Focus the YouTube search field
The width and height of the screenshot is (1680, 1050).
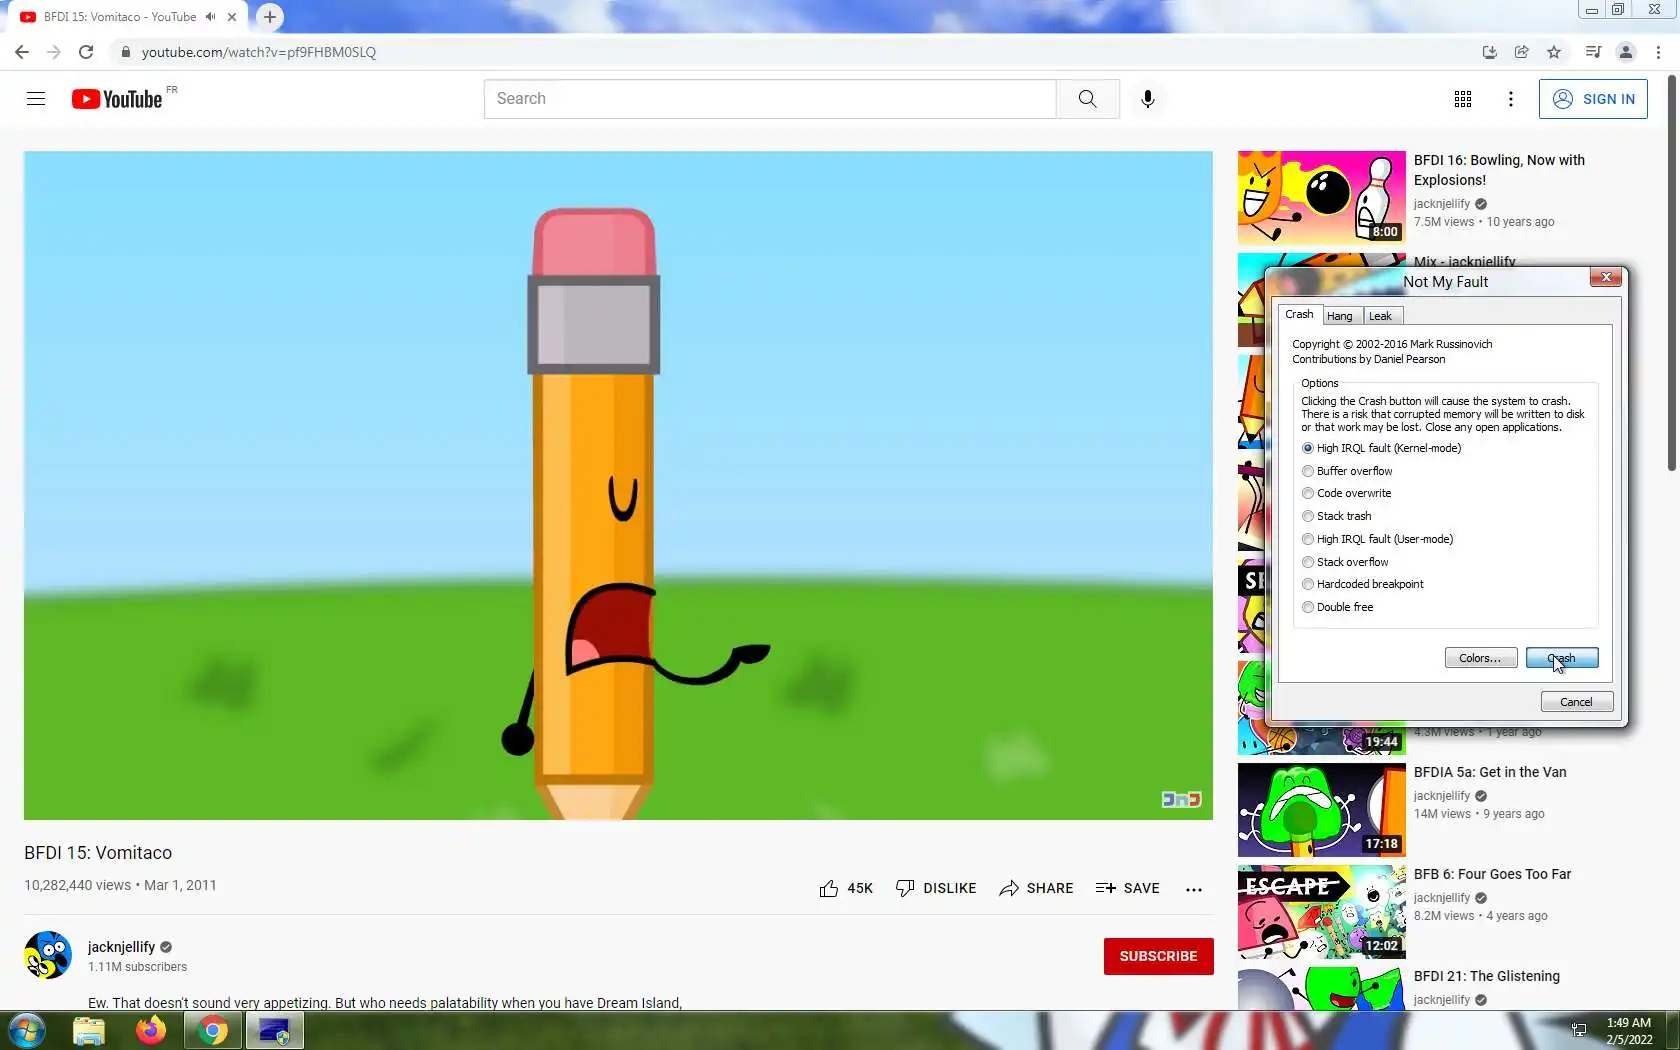tap(770, 99)
